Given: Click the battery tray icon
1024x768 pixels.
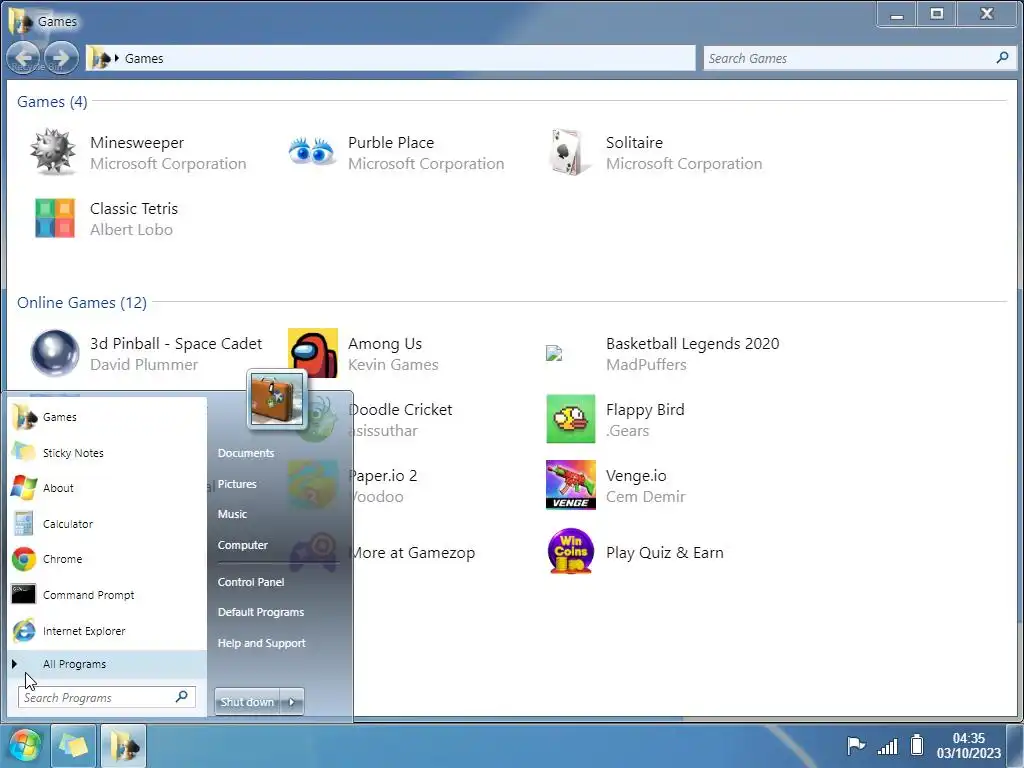Looking at the screenshot, I should click(917, 744).
